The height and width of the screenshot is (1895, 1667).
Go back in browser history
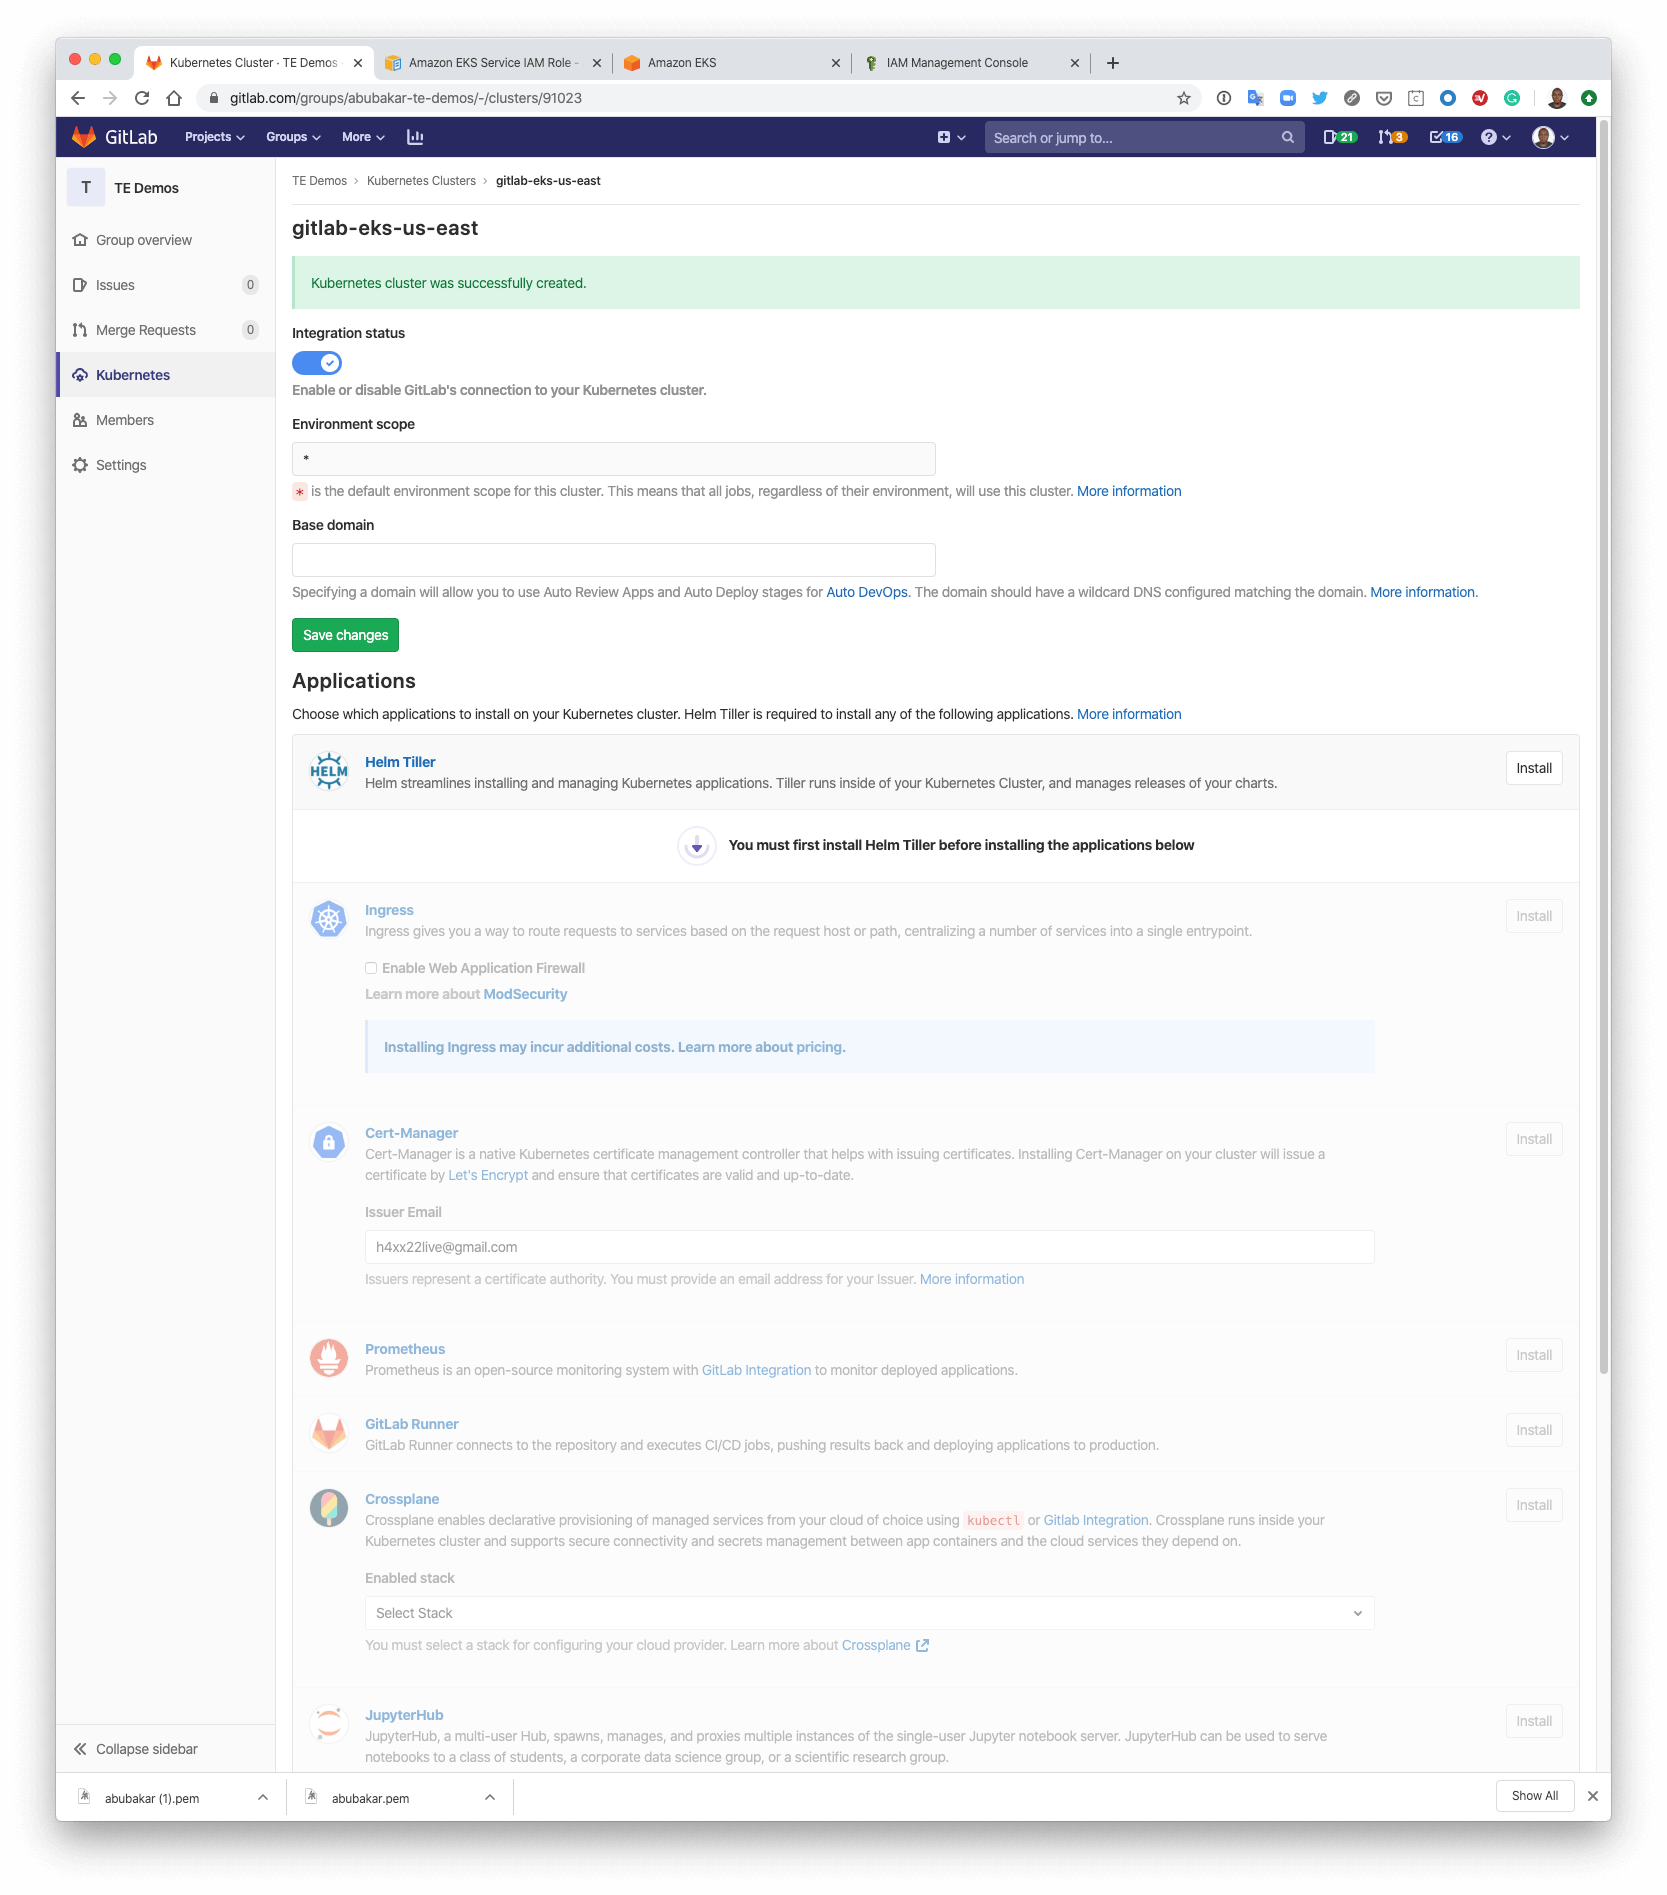(78, 98)
